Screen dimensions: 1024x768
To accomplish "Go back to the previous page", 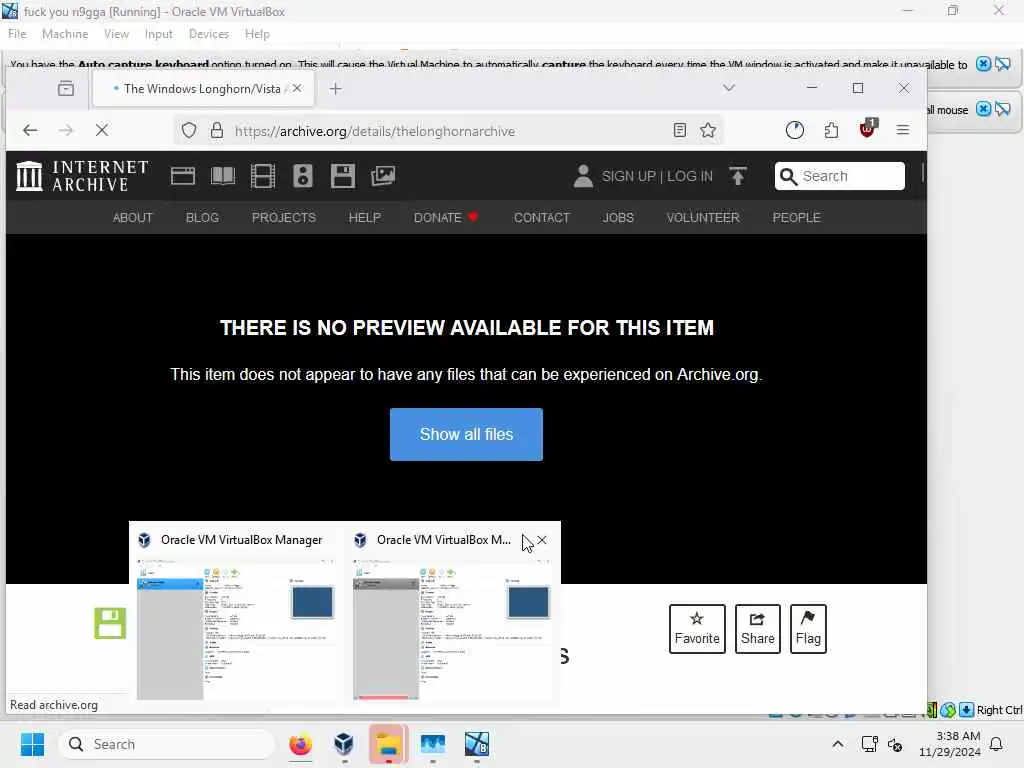I will click(x=30, y=131).
